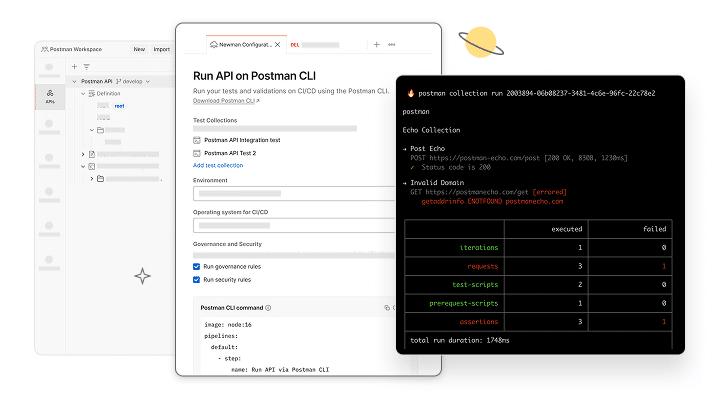Select Postman API Integration test collection
The width and height of the screenshot is (720, 401).
tap(242, 140)
